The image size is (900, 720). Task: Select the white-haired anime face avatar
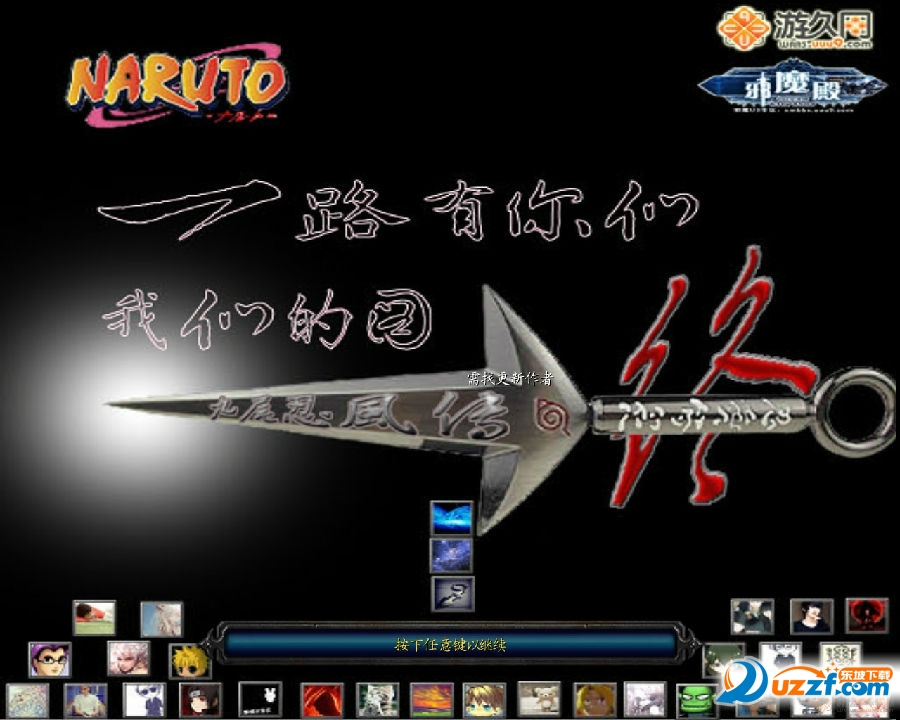(129, 659)
